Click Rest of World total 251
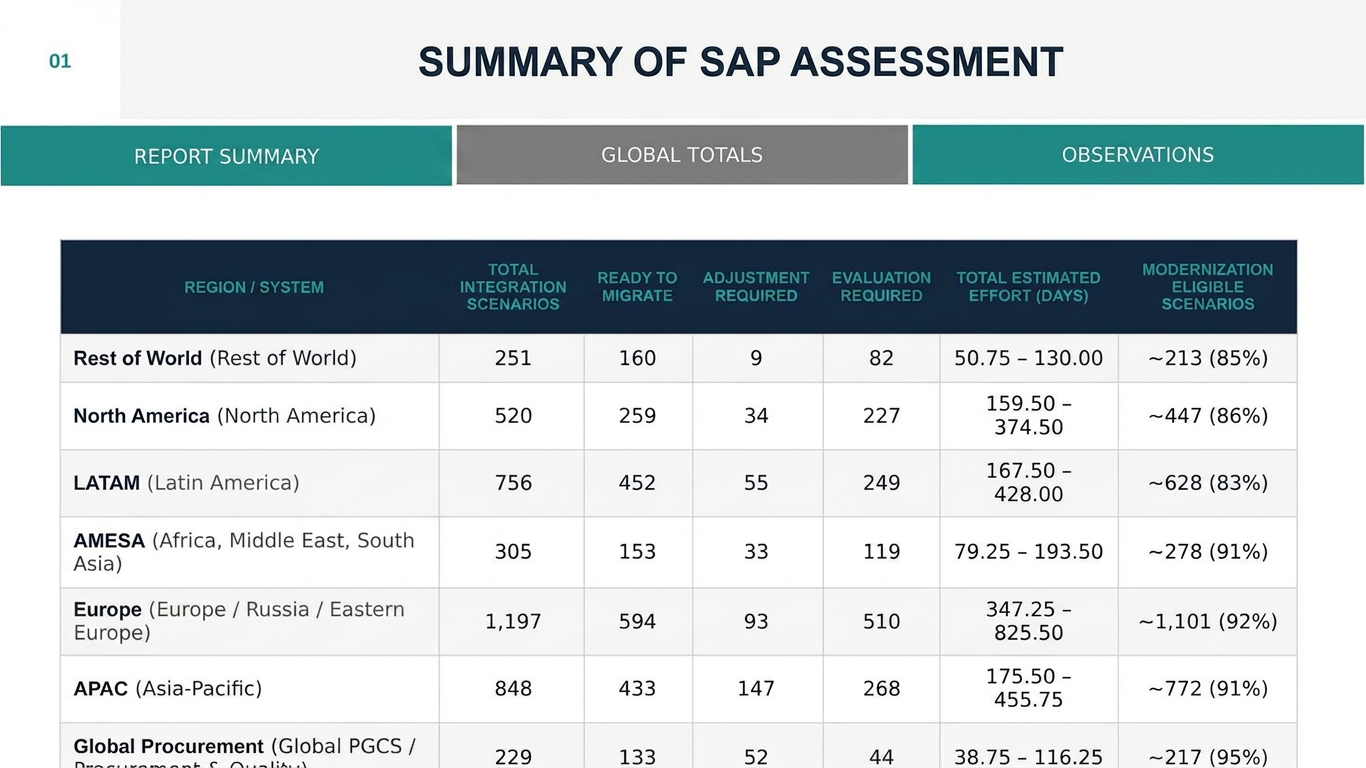The width and height of the screenshot is (1366, 768). point(513,358)
